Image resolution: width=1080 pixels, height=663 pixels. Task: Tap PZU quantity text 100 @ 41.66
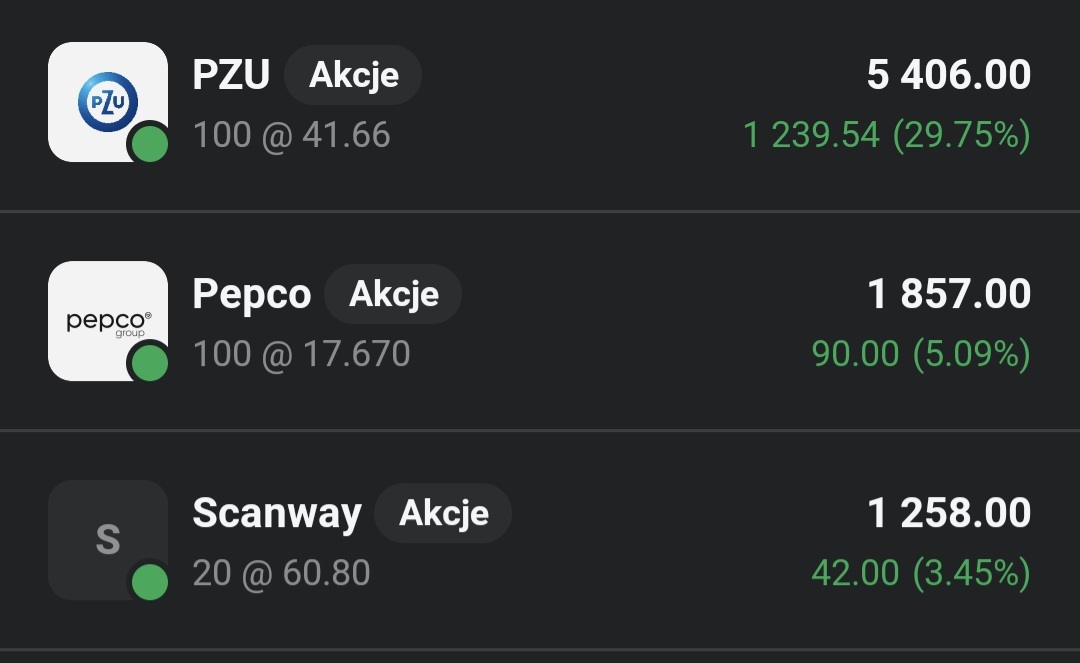click(x=291, y=135)
